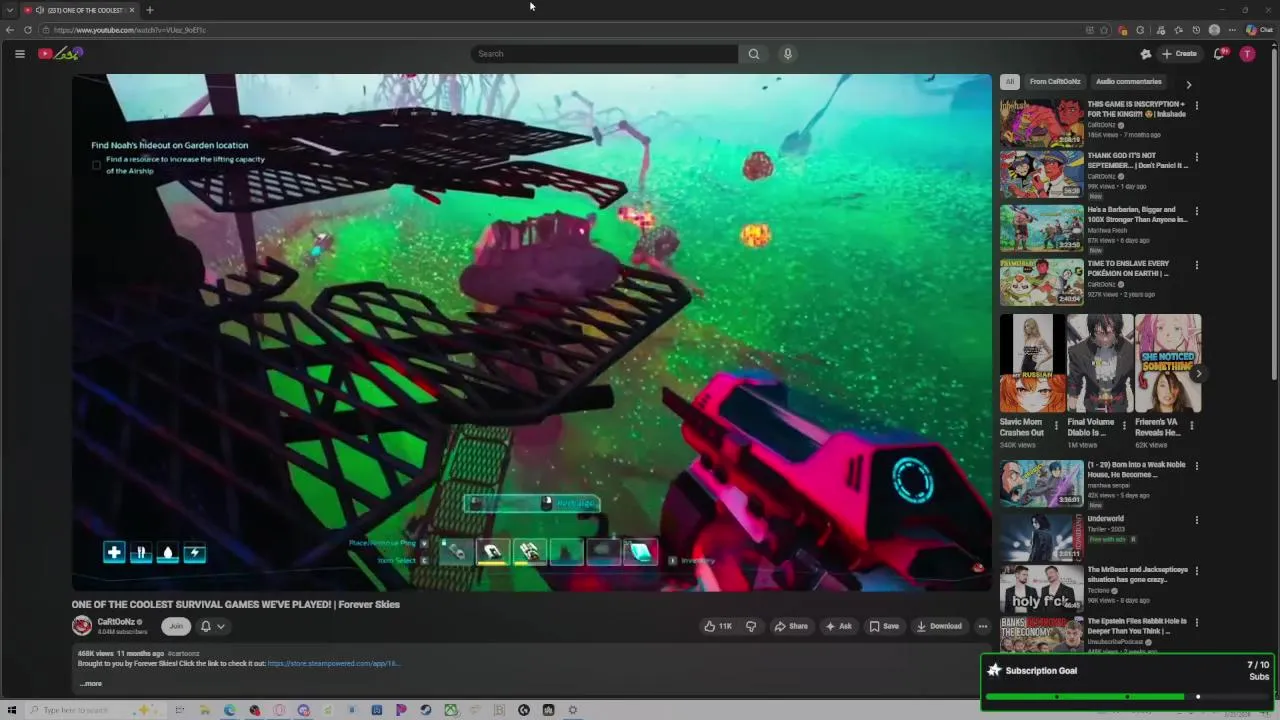
Task: Dislike the video with thumbs down
Action: click(x=751, y=626)
